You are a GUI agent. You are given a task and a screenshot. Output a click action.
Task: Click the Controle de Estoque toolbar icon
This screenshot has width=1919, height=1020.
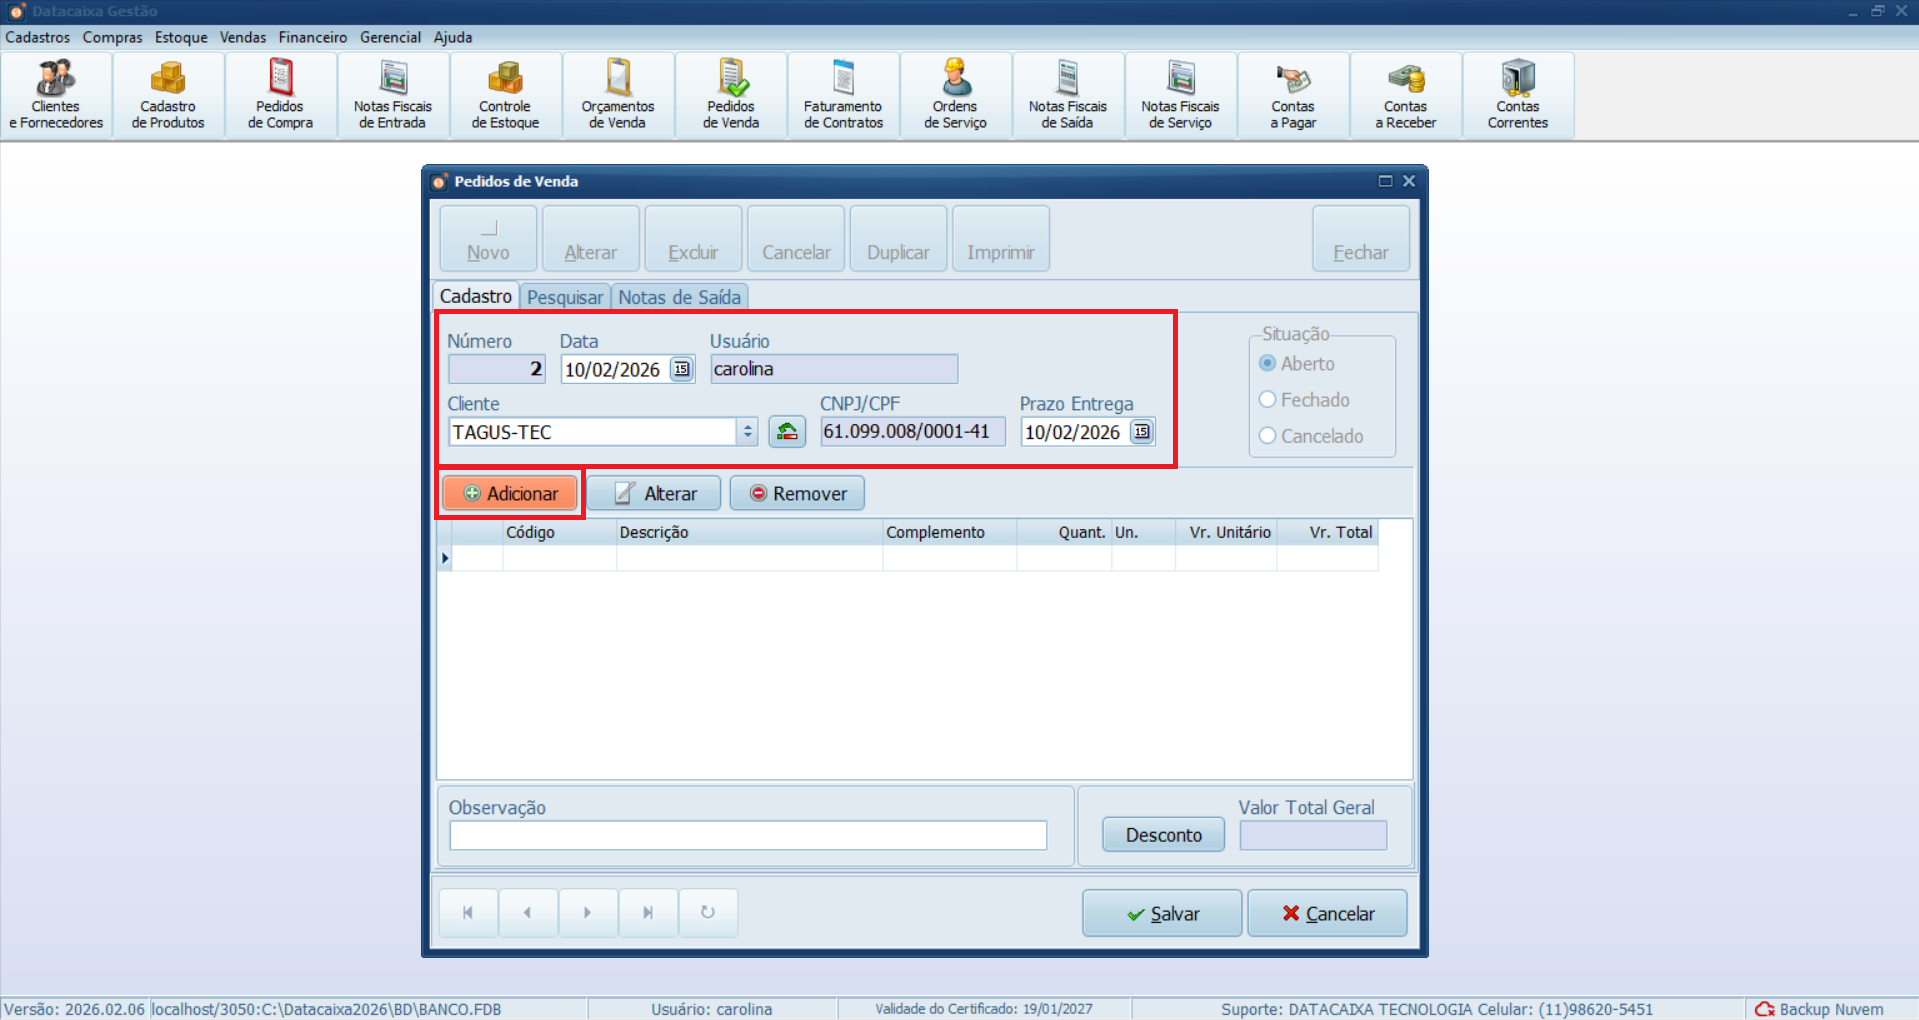[505, 96]
